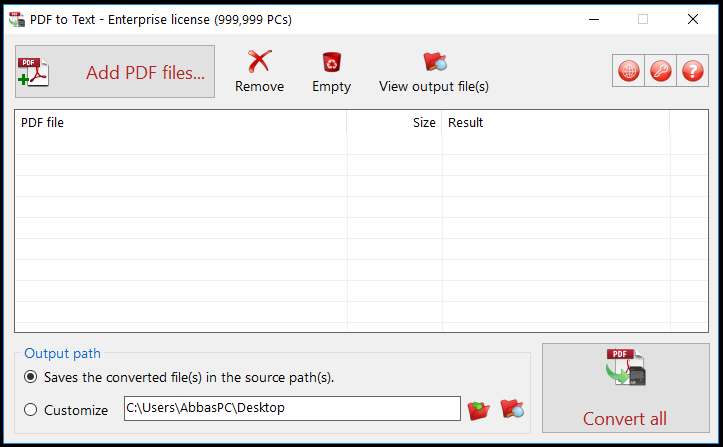Click the app icon in title bar

click(17, 19)
